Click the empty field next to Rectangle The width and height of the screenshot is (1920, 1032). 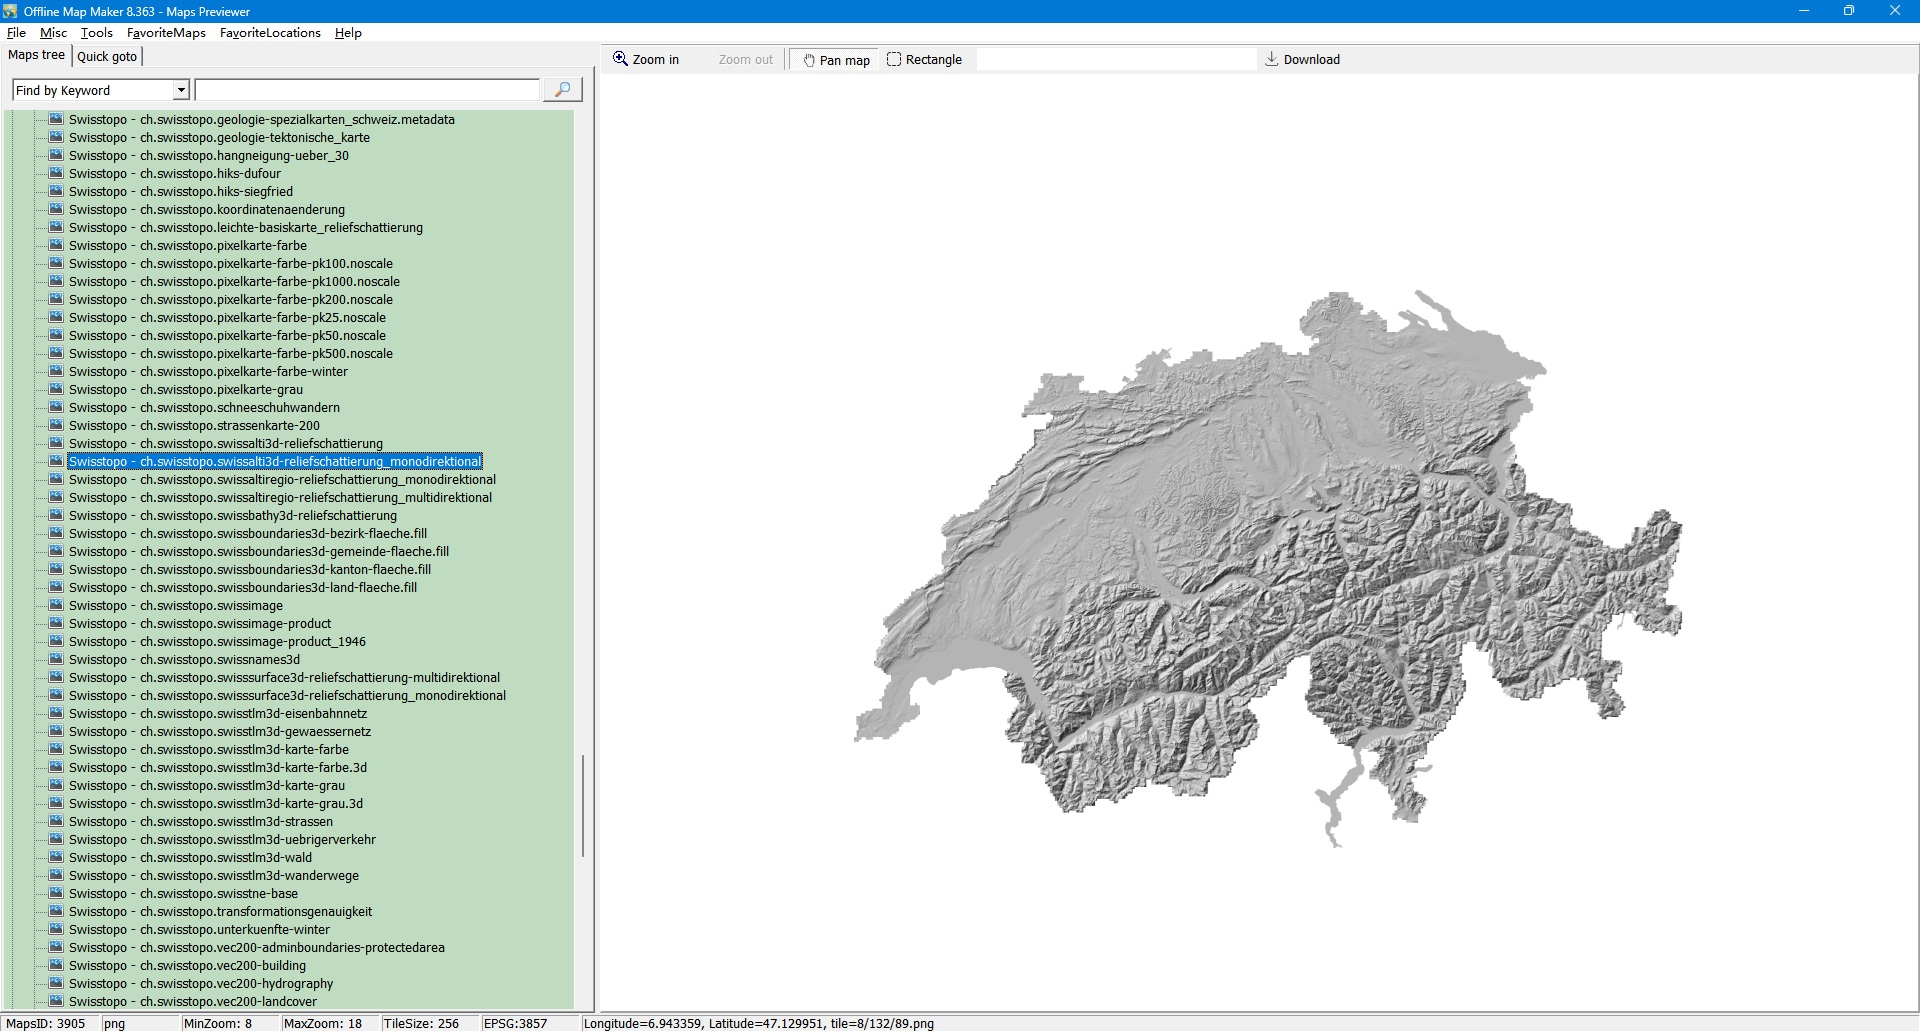coord(1115,60)
